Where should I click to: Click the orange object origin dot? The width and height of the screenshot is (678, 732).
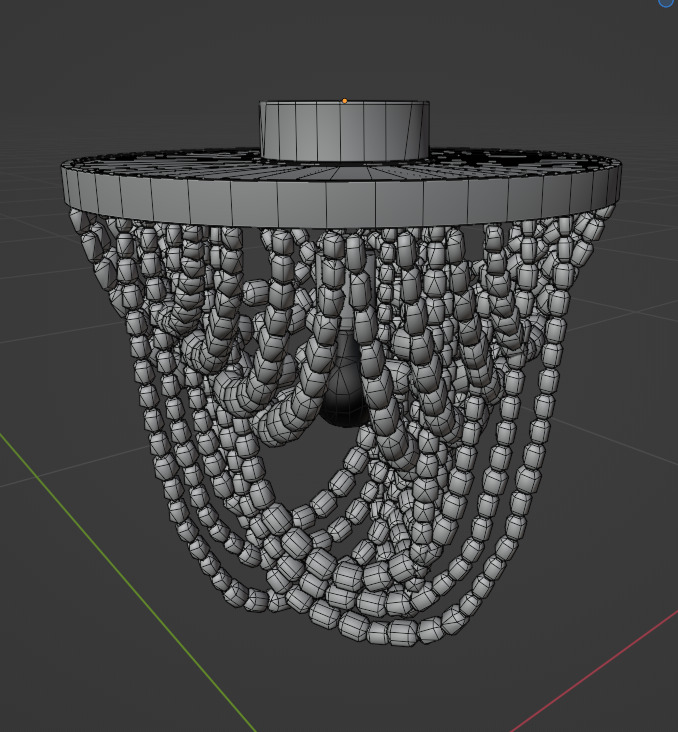tap(345, 101)
